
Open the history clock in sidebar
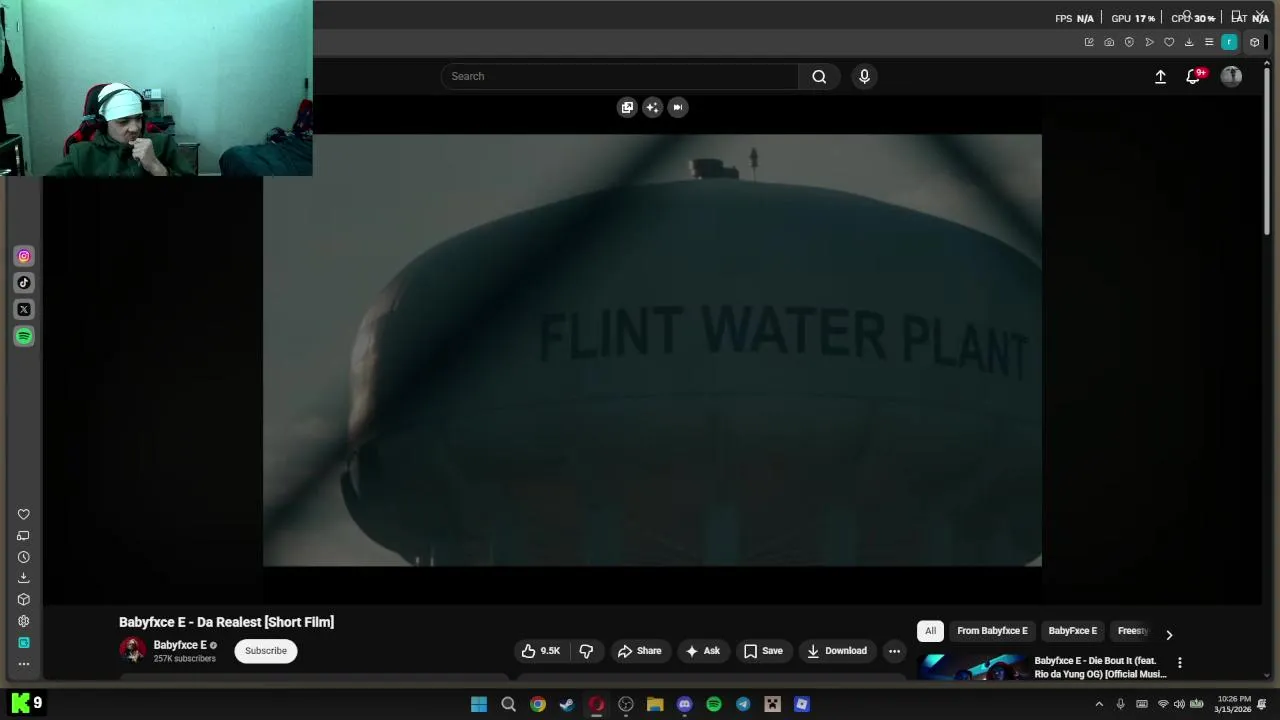(24, 557)
